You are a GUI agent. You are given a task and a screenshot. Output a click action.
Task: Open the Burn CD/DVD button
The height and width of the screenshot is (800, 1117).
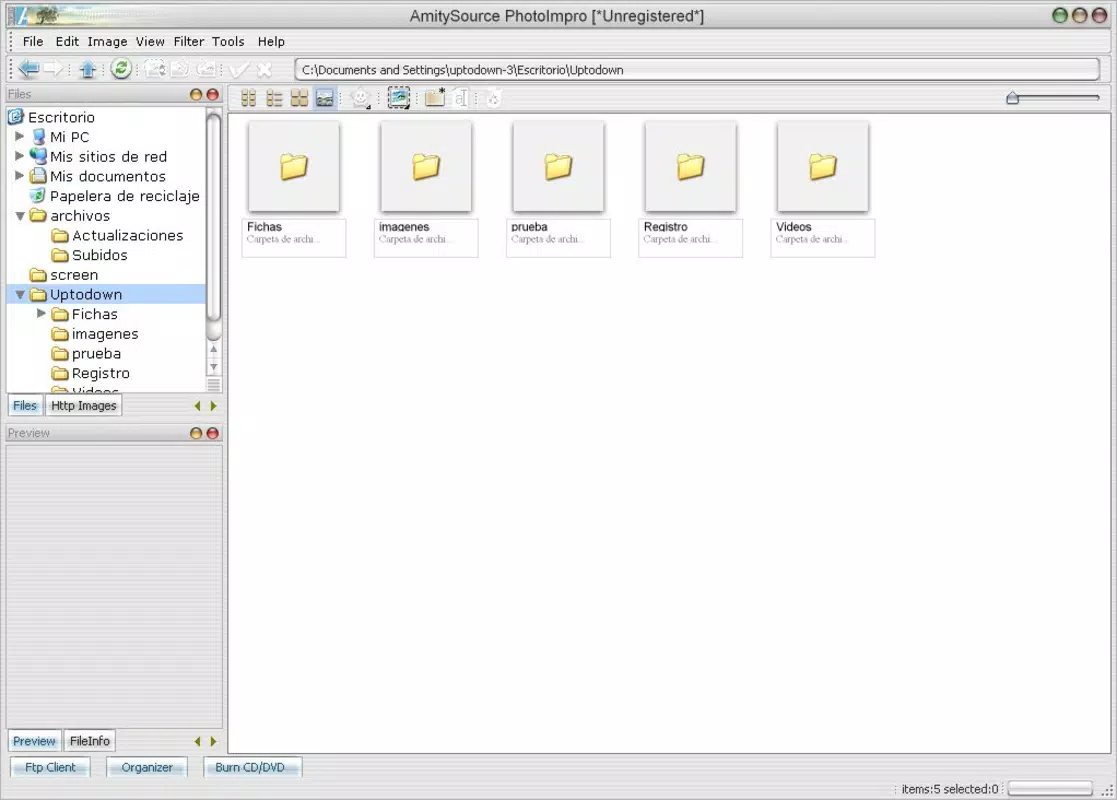pos(250,767)
